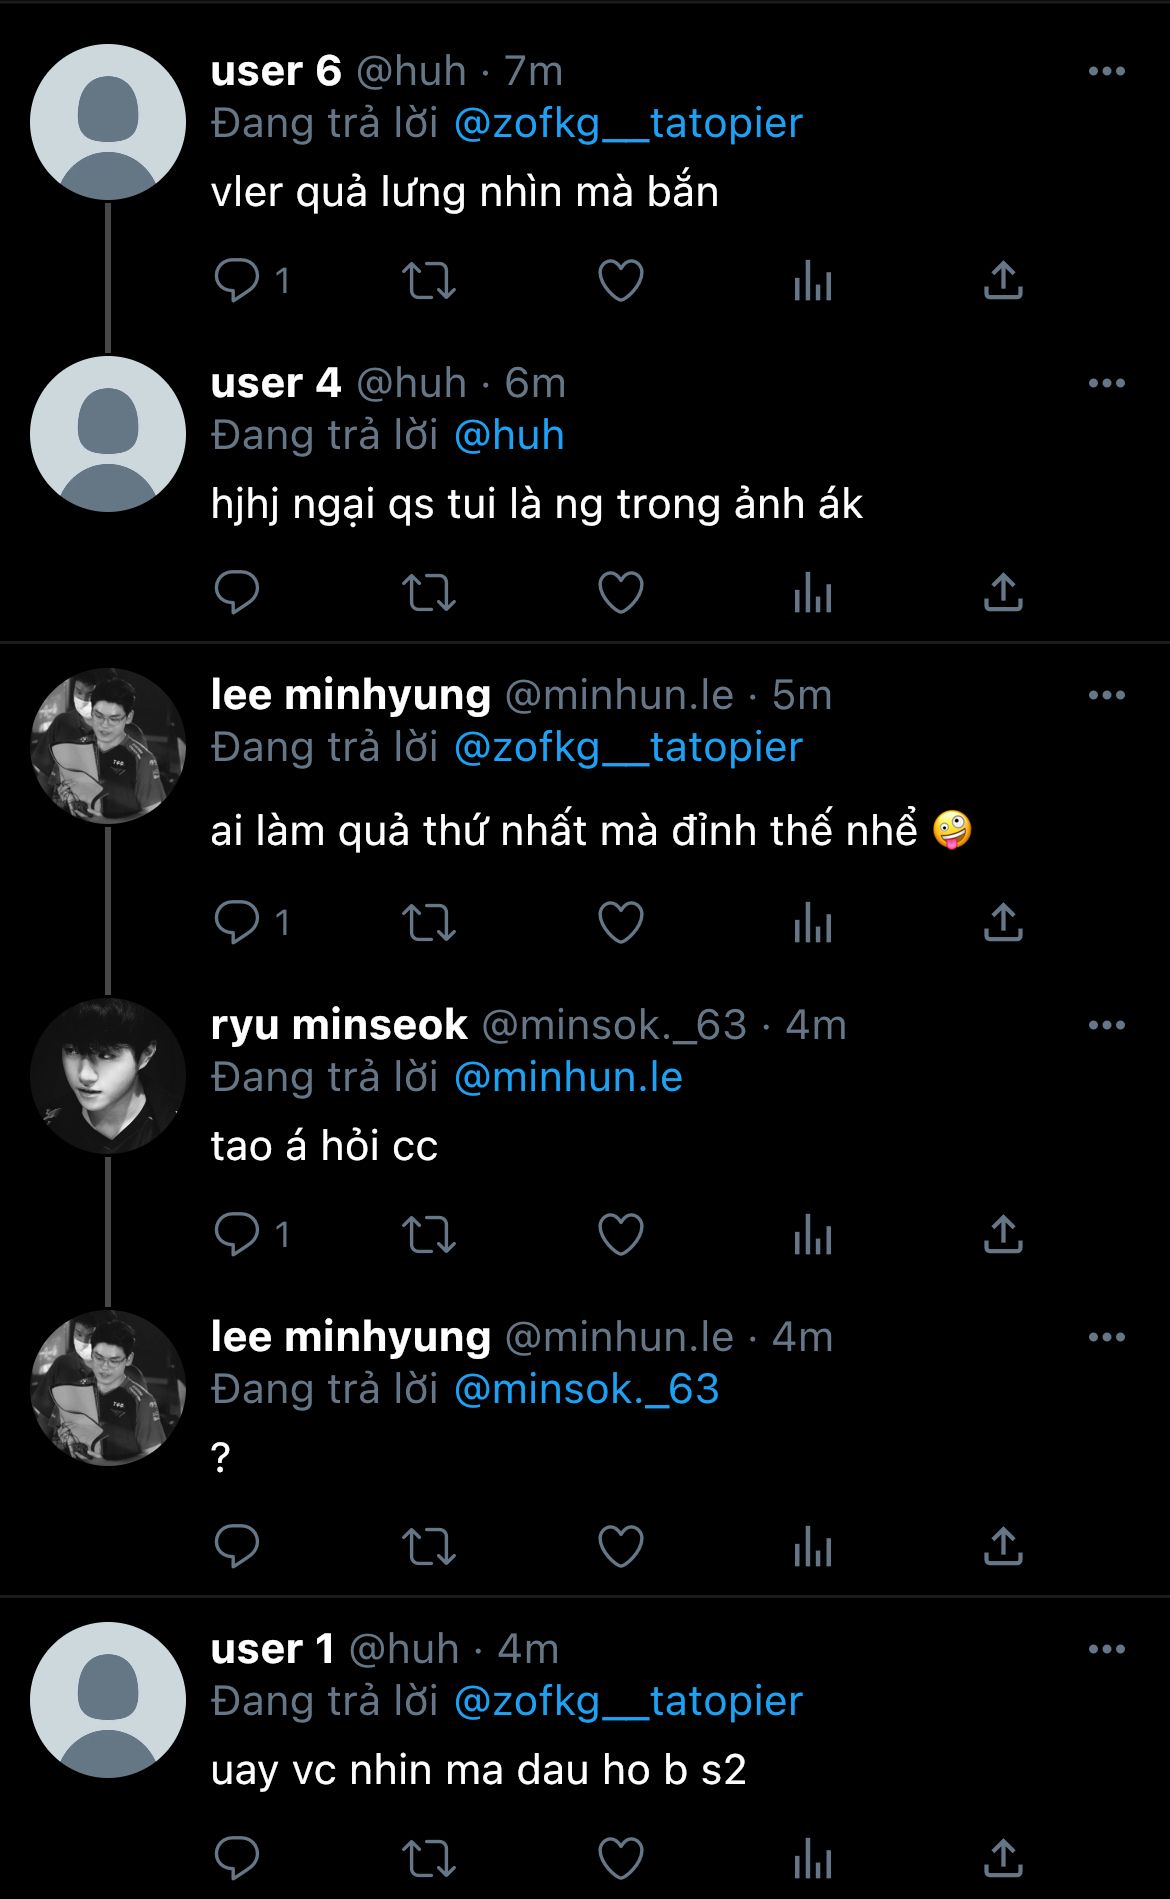Open the @minhun.le mention link
Image resolution: width=1170 pixels, height=1899 pixels.
[x=568, y=1078]
